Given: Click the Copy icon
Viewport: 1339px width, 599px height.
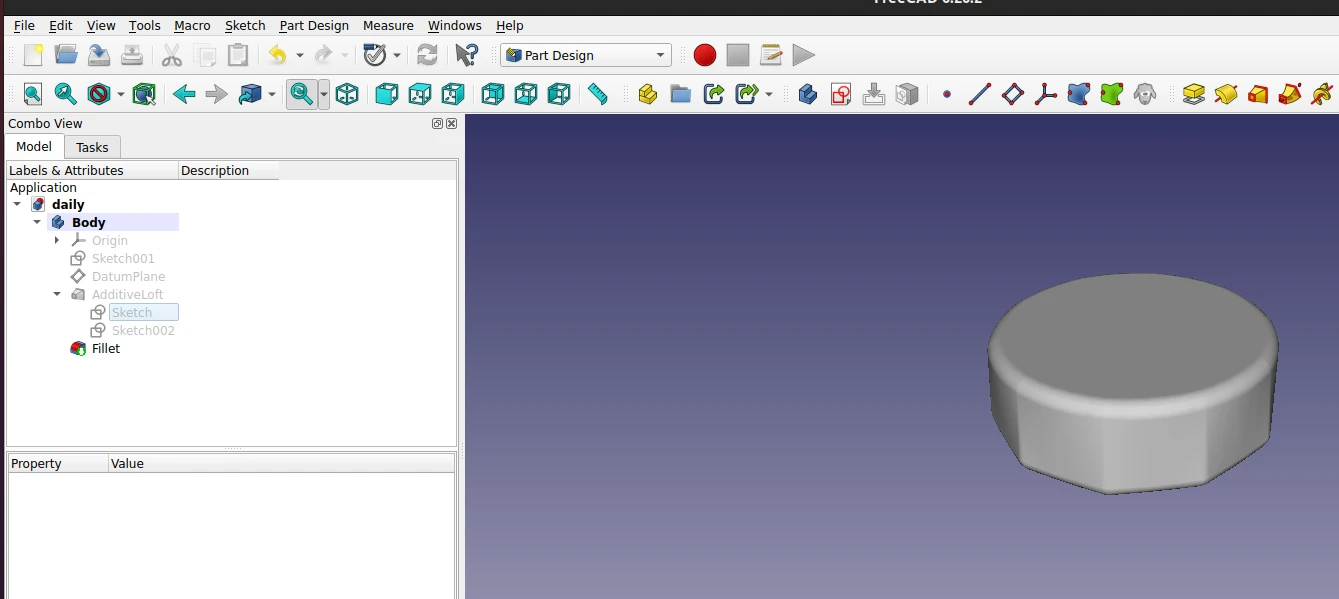Looking at the screenshot, I should pyautogui.click(x=205, y=55).
